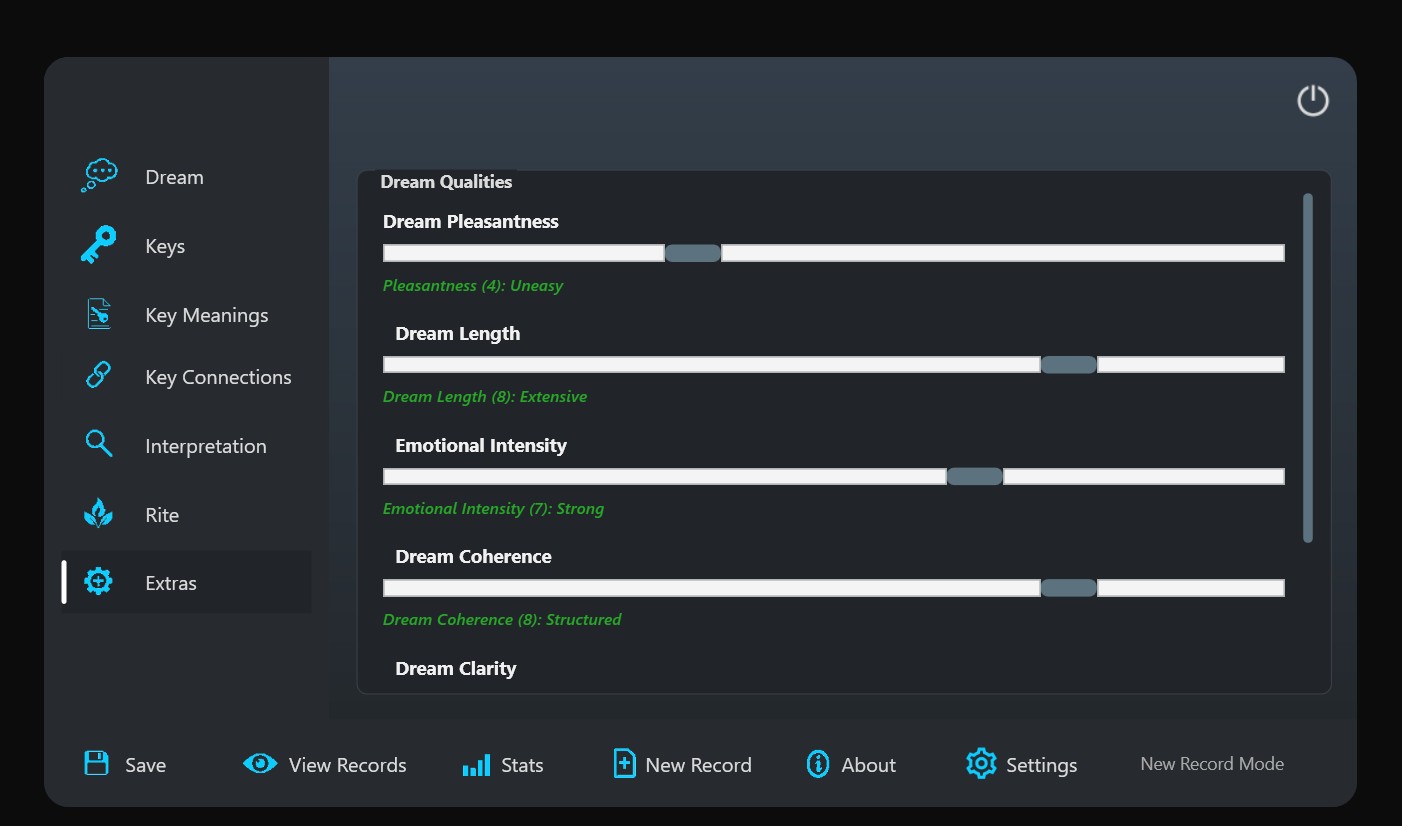Click the Save floppy disk icon
This screenshot has width=1402, height=826.
[x=96, y=764]
